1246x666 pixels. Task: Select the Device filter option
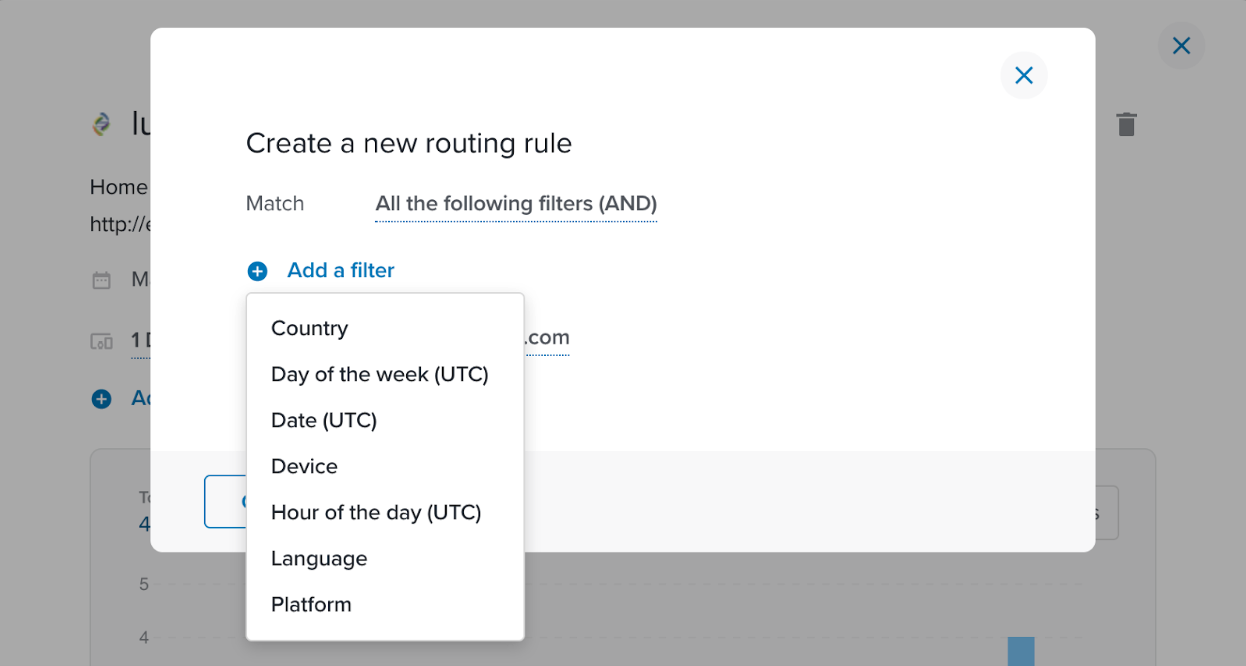pyautogui.click(x=304, y=467)
